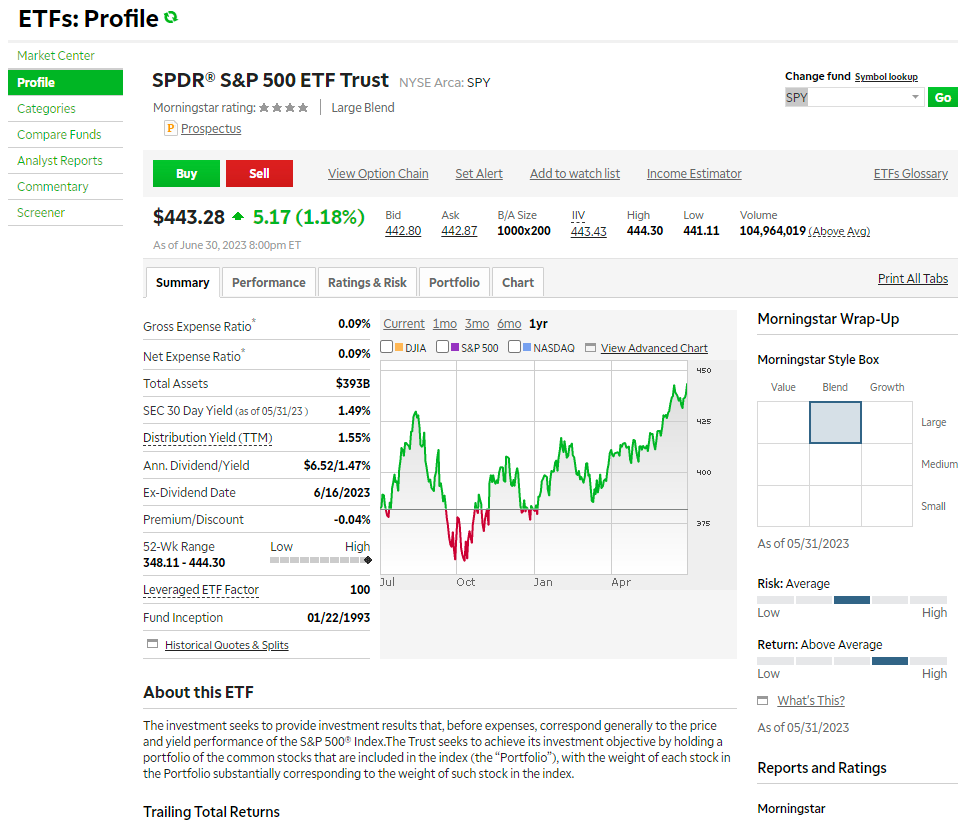Click the IIV value 443.43
Screen dimensions: 973x823
point(588,232)
